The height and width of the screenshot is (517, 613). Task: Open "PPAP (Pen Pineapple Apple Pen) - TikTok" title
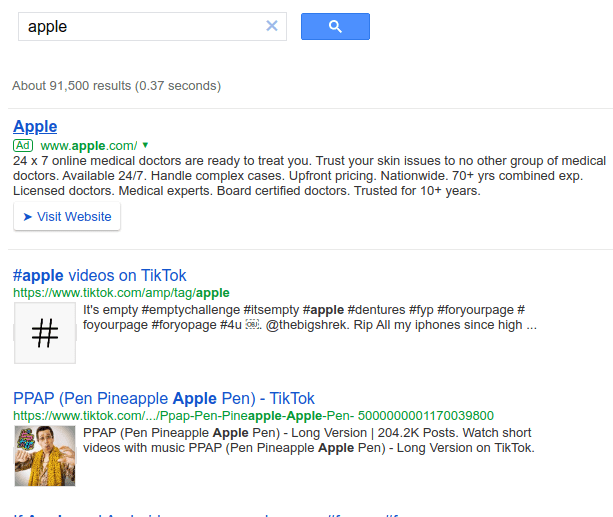click(x=164, y=398)
